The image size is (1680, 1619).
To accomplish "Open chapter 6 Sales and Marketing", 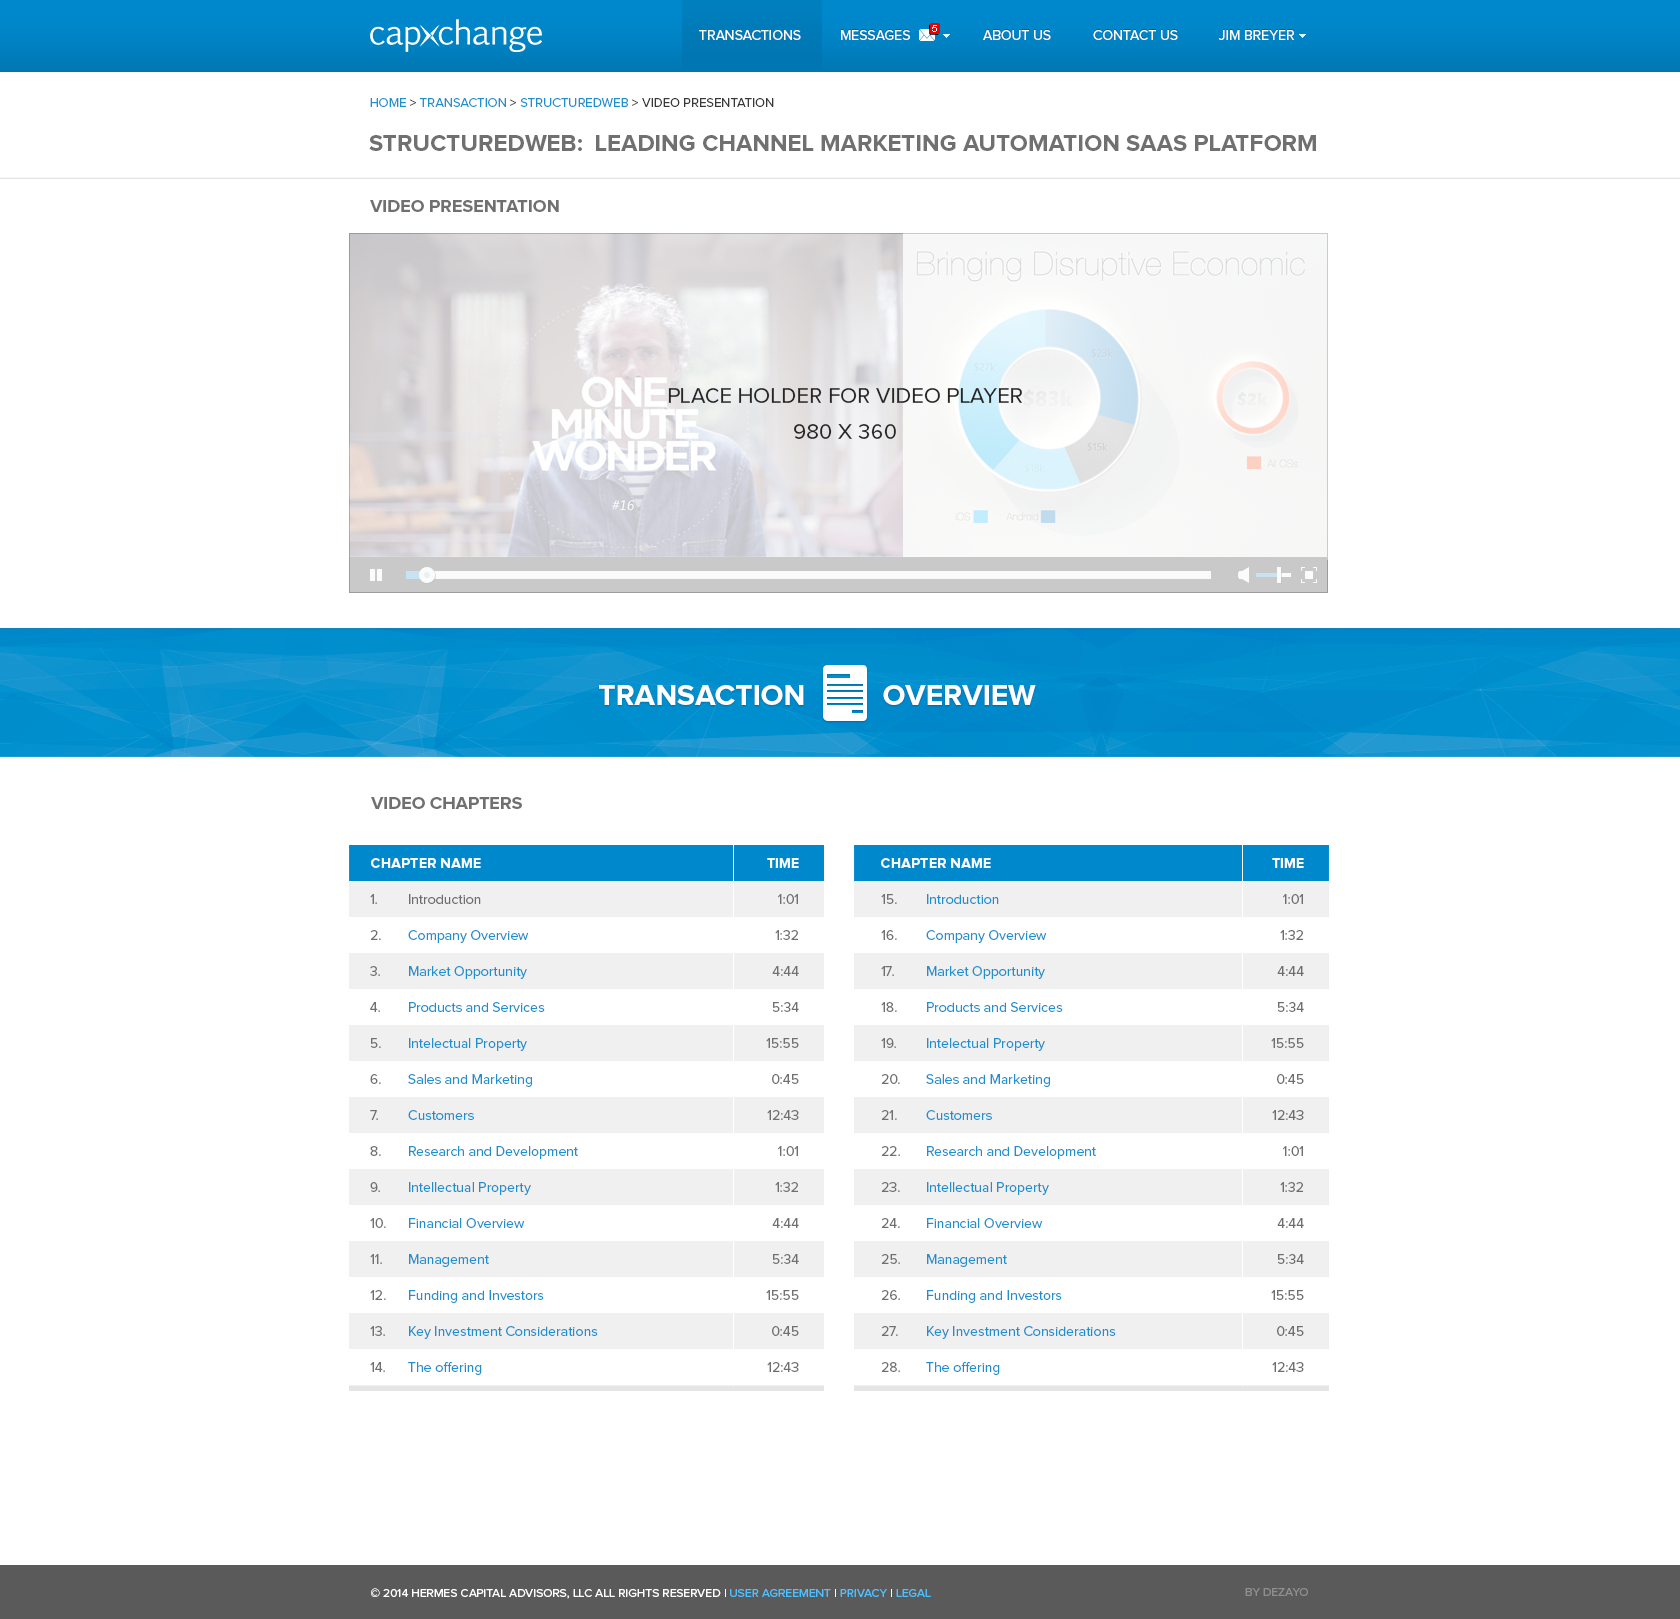I will tap(470, 1079).
